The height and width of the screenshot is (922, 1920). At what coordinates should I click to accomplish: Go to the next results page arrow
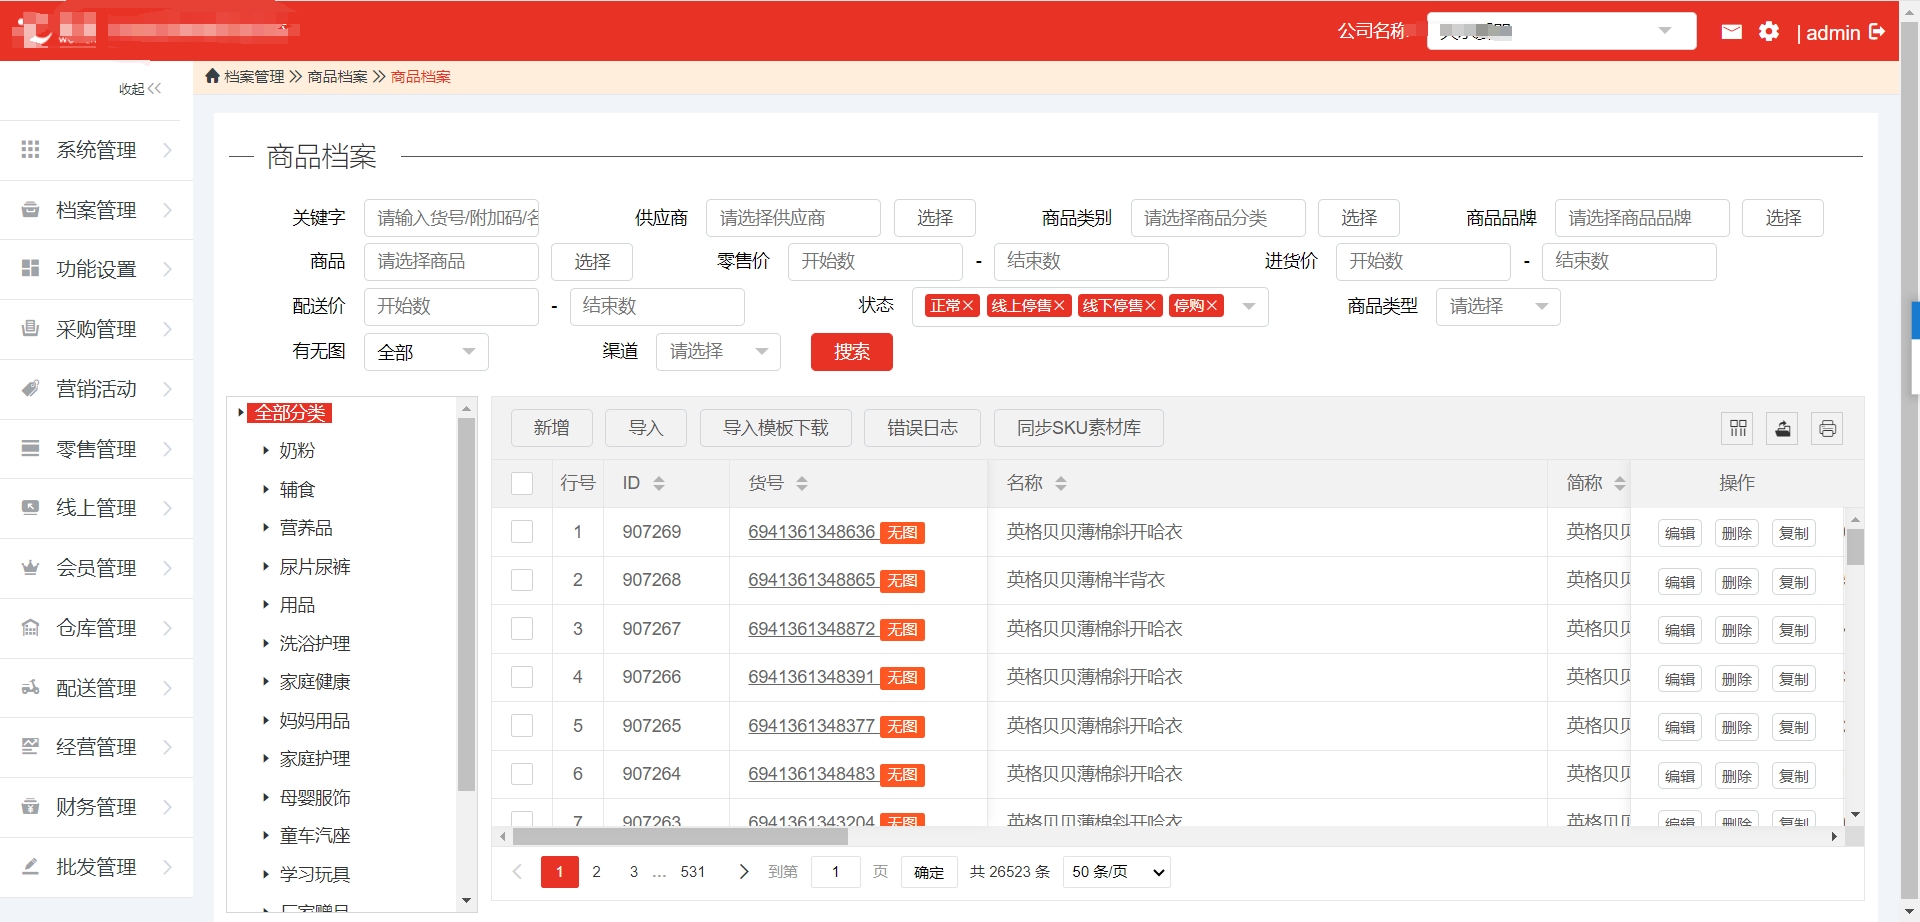coord(743,872)
